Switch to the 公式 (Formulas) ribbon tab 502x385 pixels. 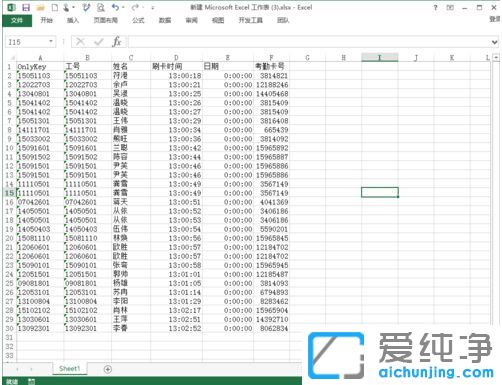pos(138,20)
